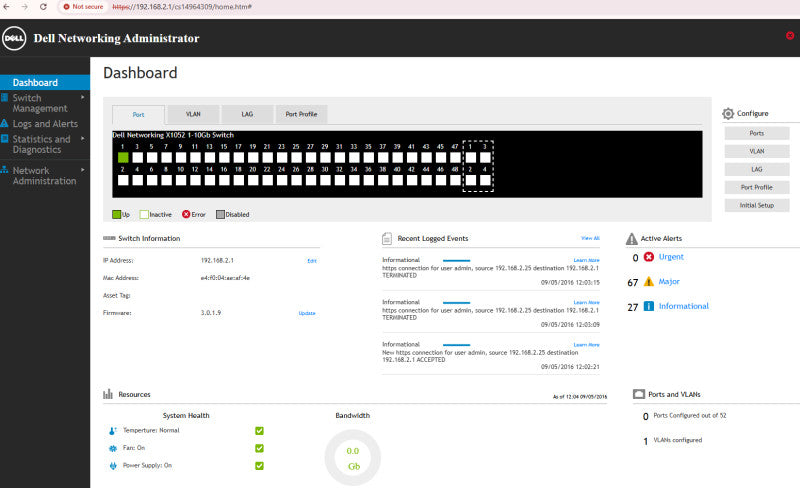Image resolution: width=800 pixels, height=488 pixels.
Task: Click the Active Alerts triangle icon
Action: coord(632,238)
